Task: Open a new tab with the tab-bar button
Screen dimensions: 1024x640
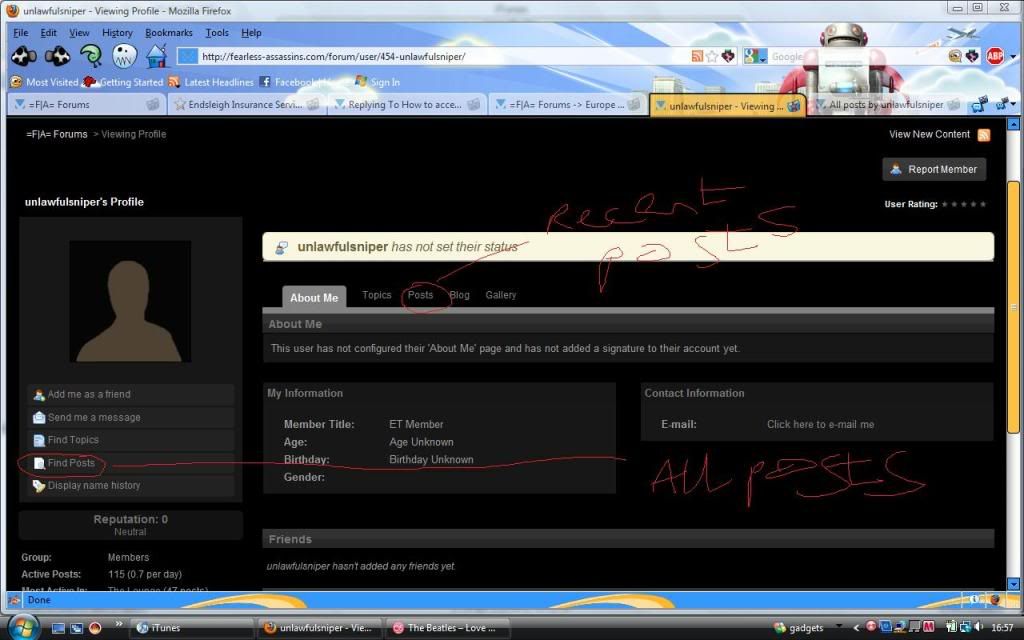Action: pos(979,104)
